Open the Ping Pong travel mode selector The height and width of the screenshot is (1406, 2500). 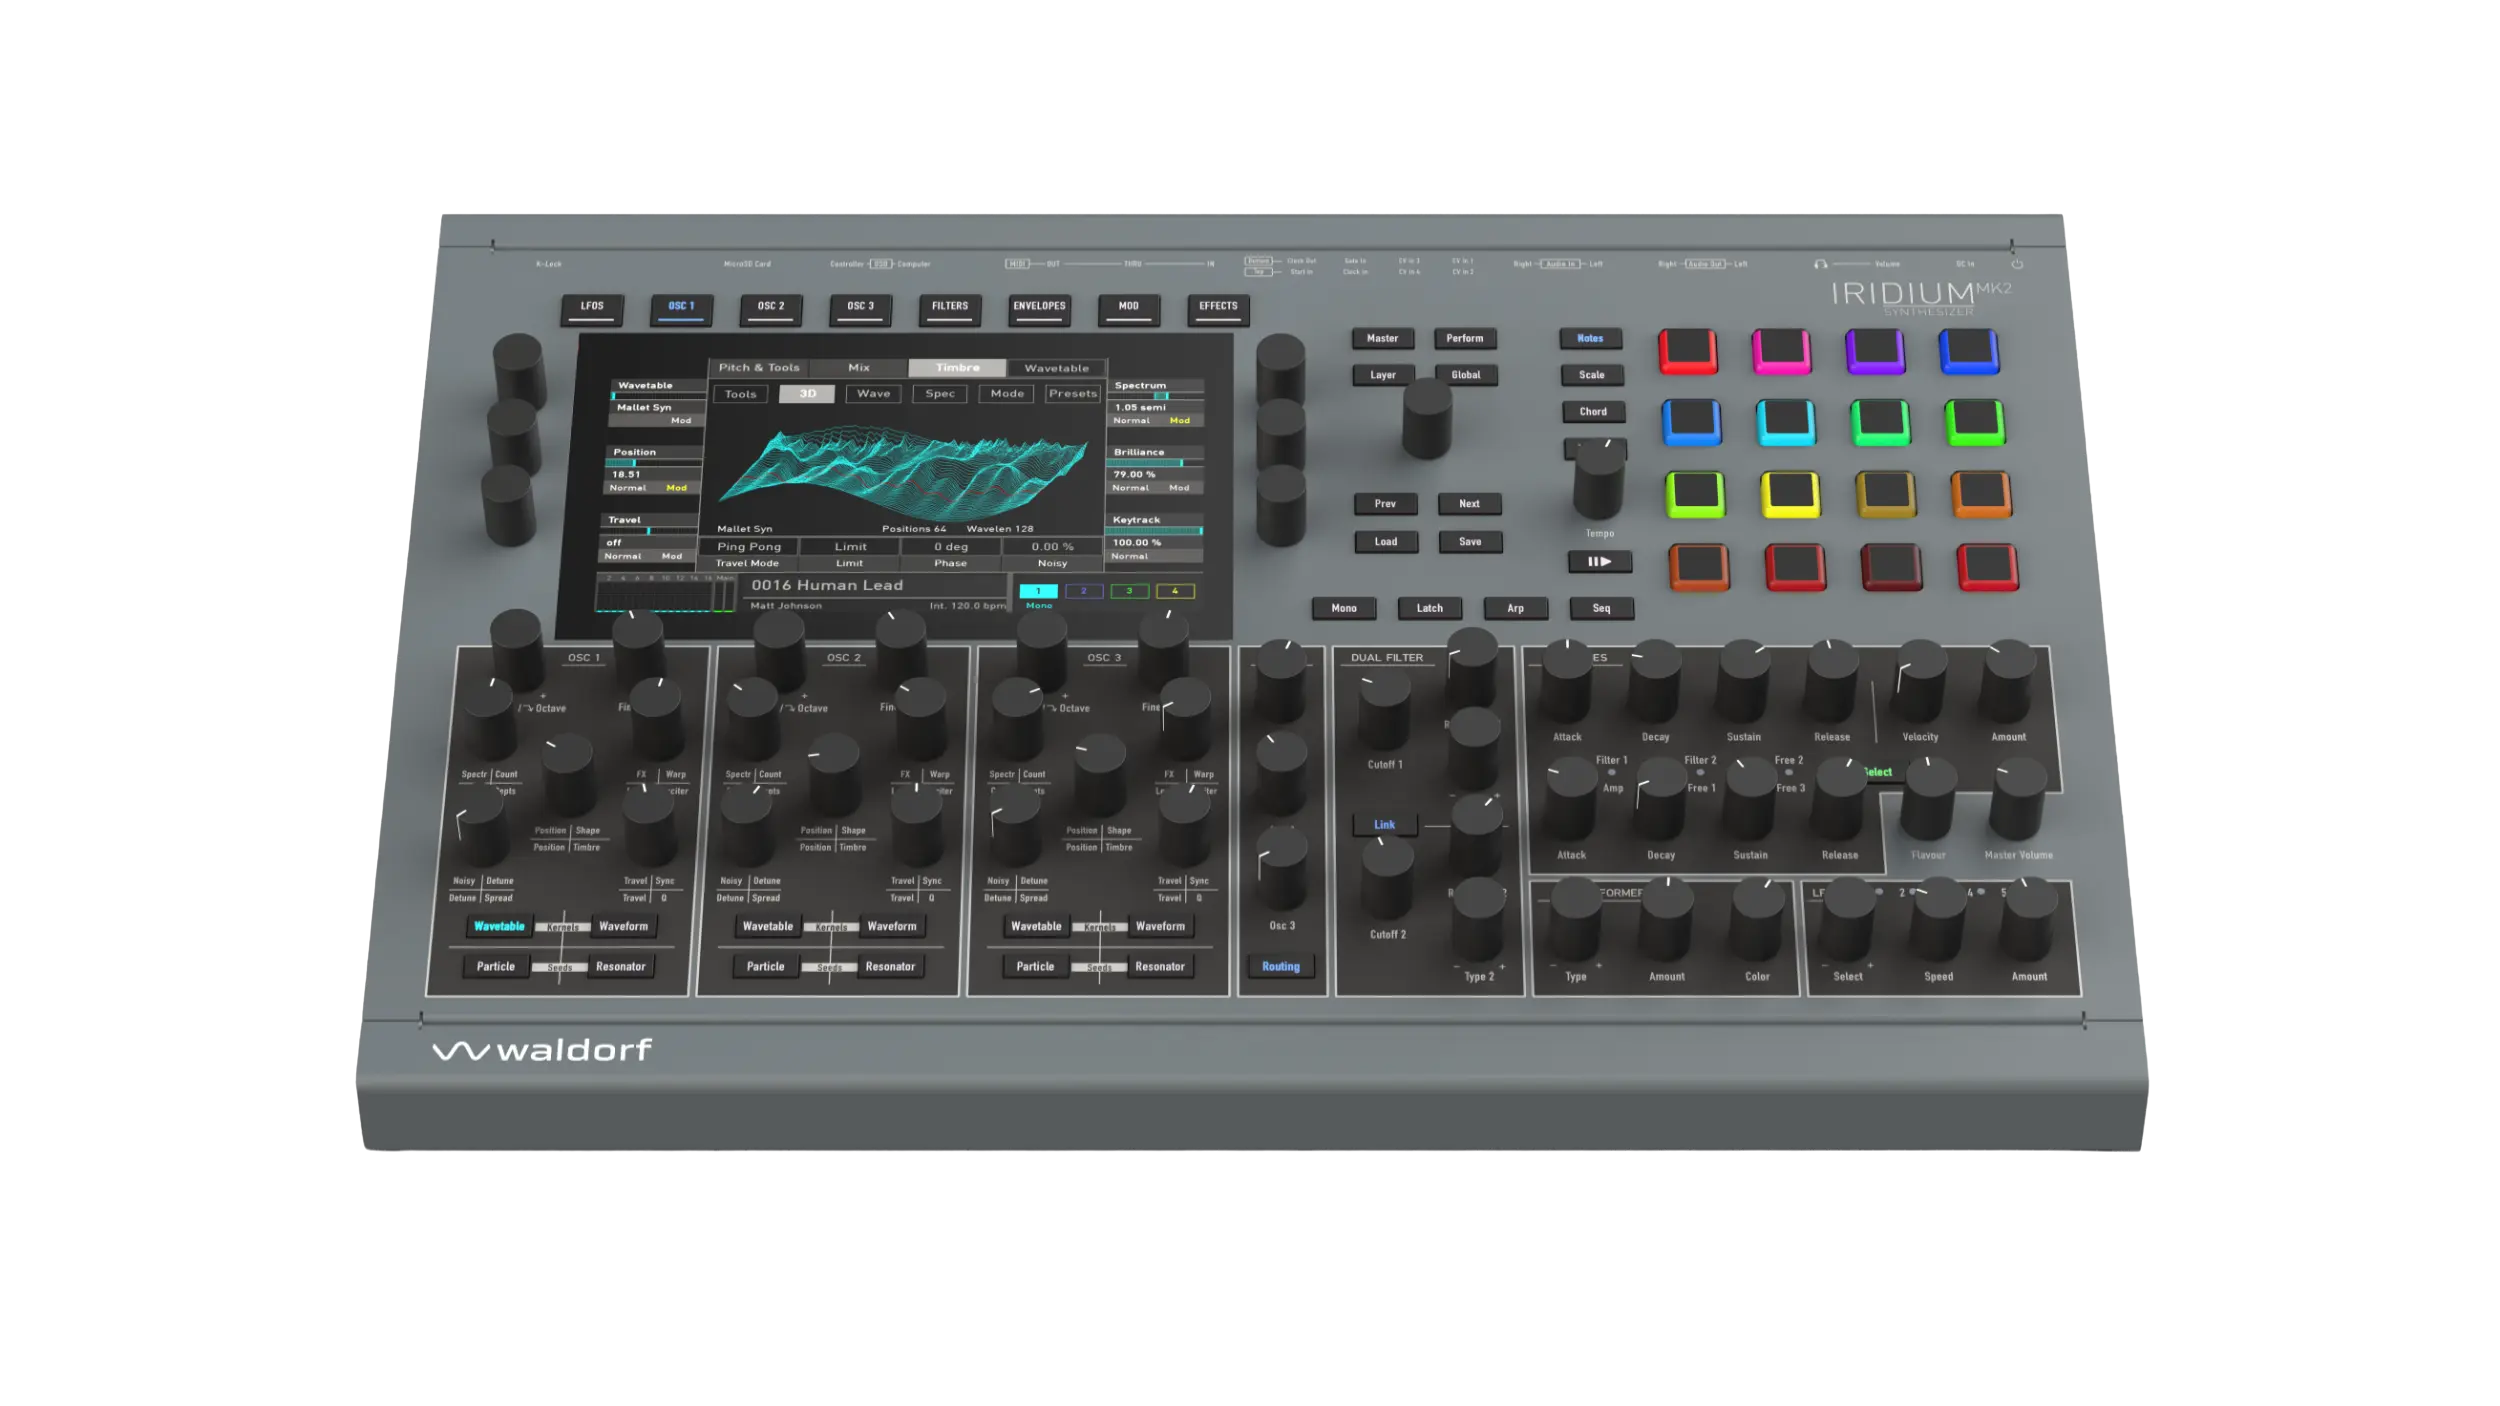752,546
